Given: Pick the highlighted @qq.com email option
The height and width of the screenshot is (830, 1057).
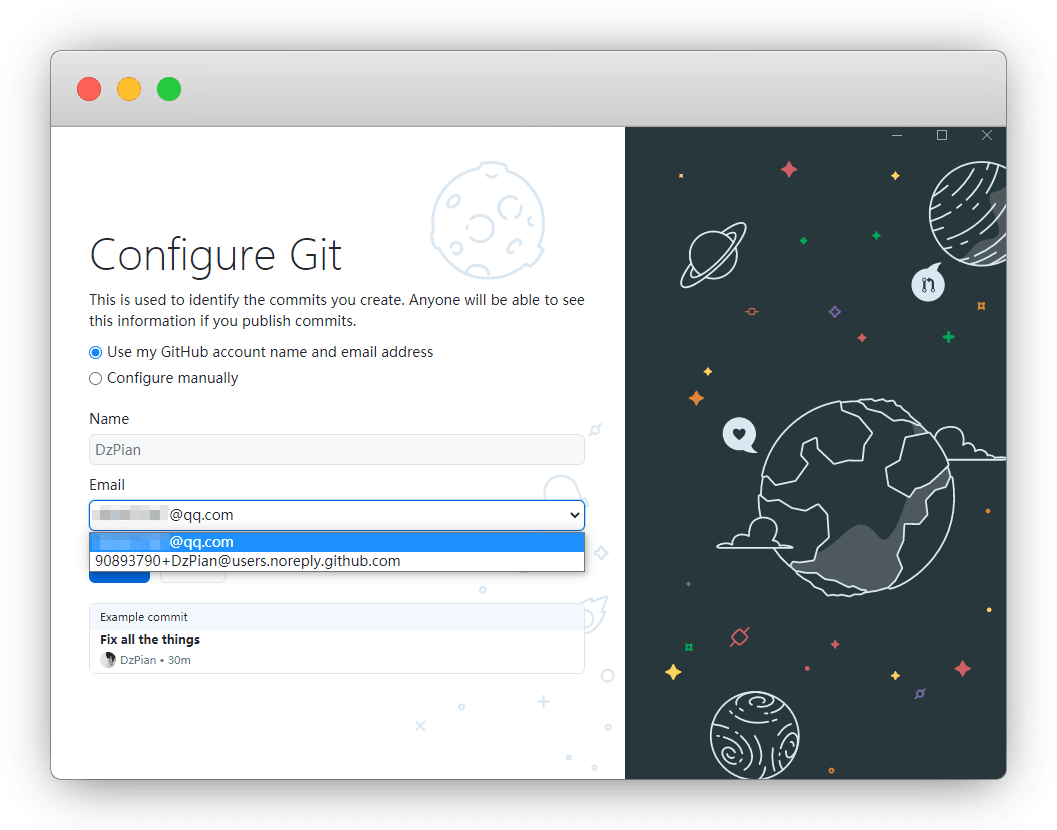Looking at the screenshot, I should point(336,542).
